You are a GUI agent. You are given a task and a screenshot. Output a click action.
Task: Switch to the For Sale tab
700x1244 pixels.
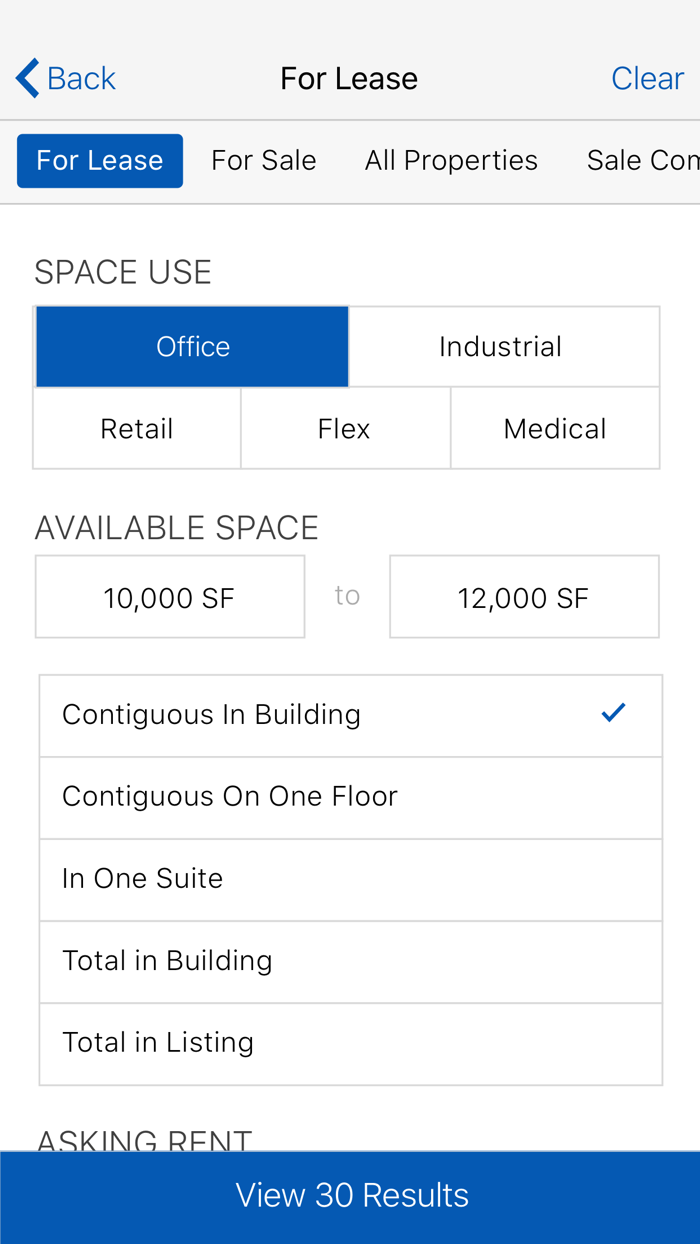click(262, 158)
